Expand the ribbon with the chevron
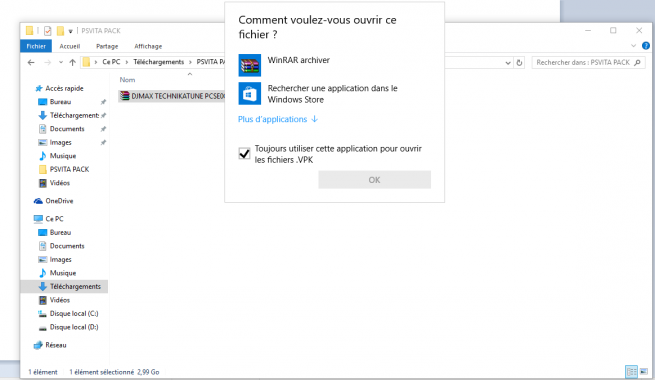Image resolution: width=655 pixels, height=380 pixels. pyautogui.click(x=633, y=46)
